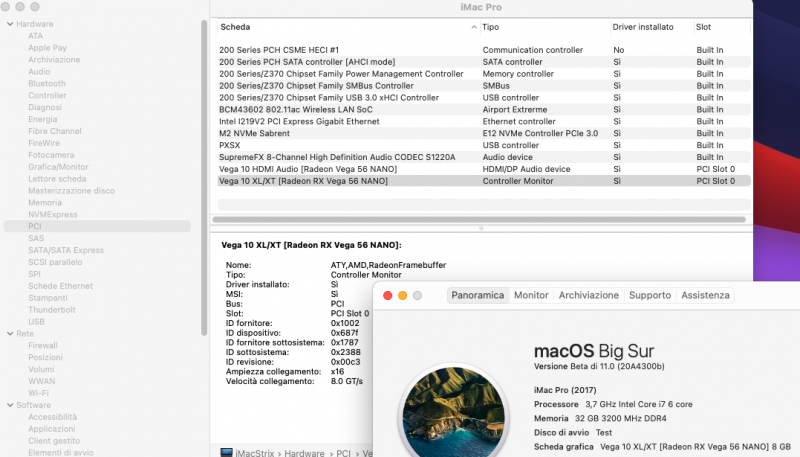Select SupremeFX Audio CODEC S1220A row
The height and width of the screenshot is (457, 800).
click(x=484, y=157)
